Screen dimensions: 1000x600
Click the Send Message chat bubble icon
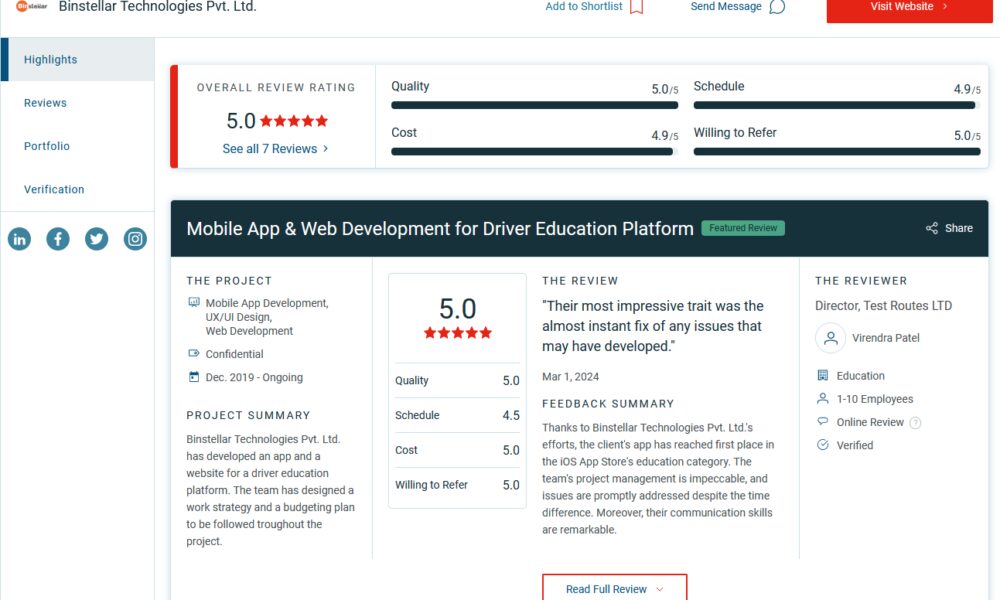777,7
